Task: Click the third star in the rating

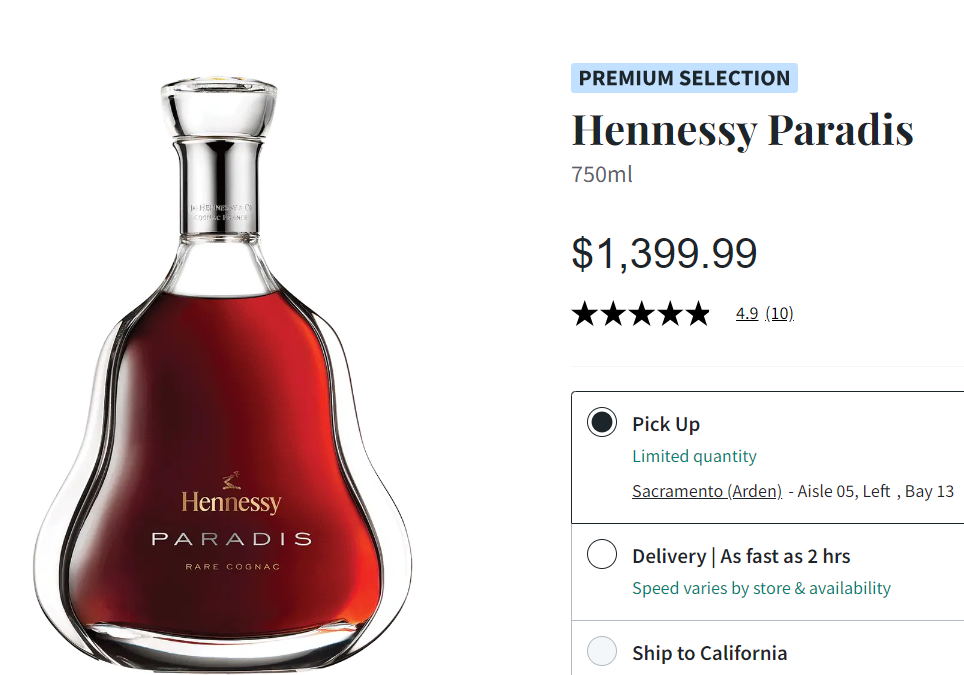Action: (x=640, y=314)
